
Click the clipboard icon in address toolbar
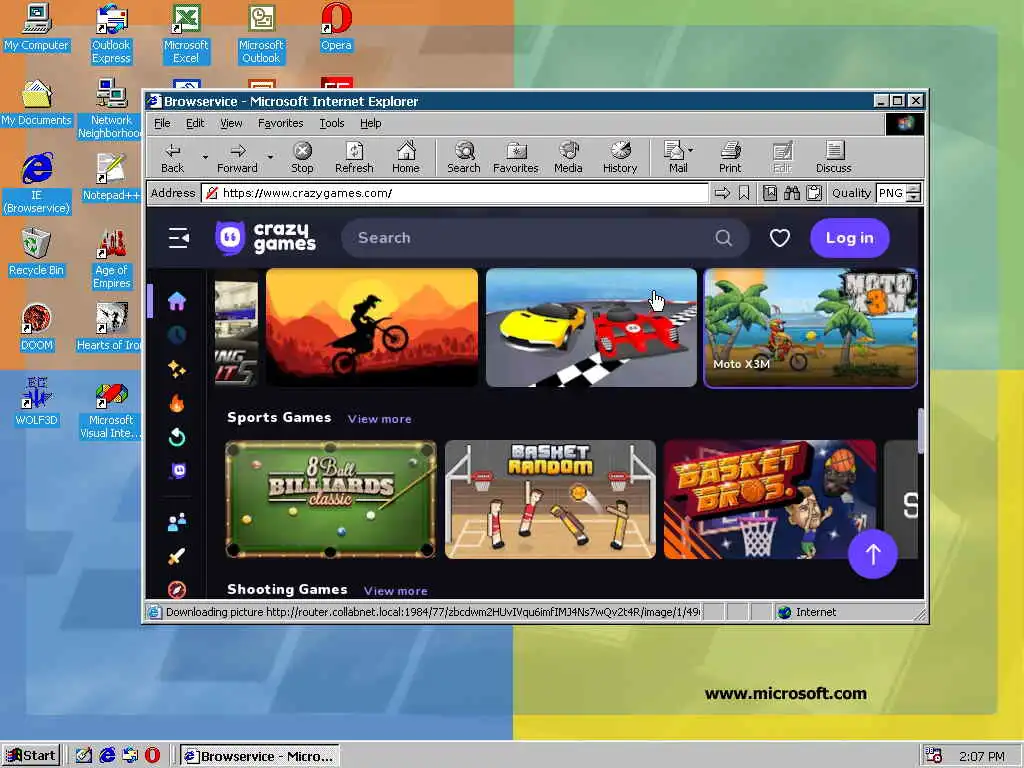click(814, 193)
